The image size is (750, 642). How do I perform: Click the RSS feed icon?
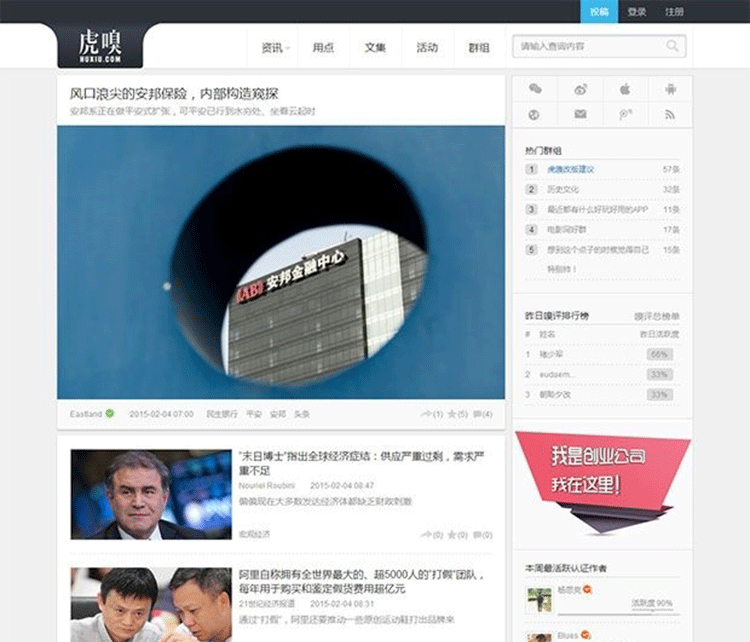coord(670,114)
